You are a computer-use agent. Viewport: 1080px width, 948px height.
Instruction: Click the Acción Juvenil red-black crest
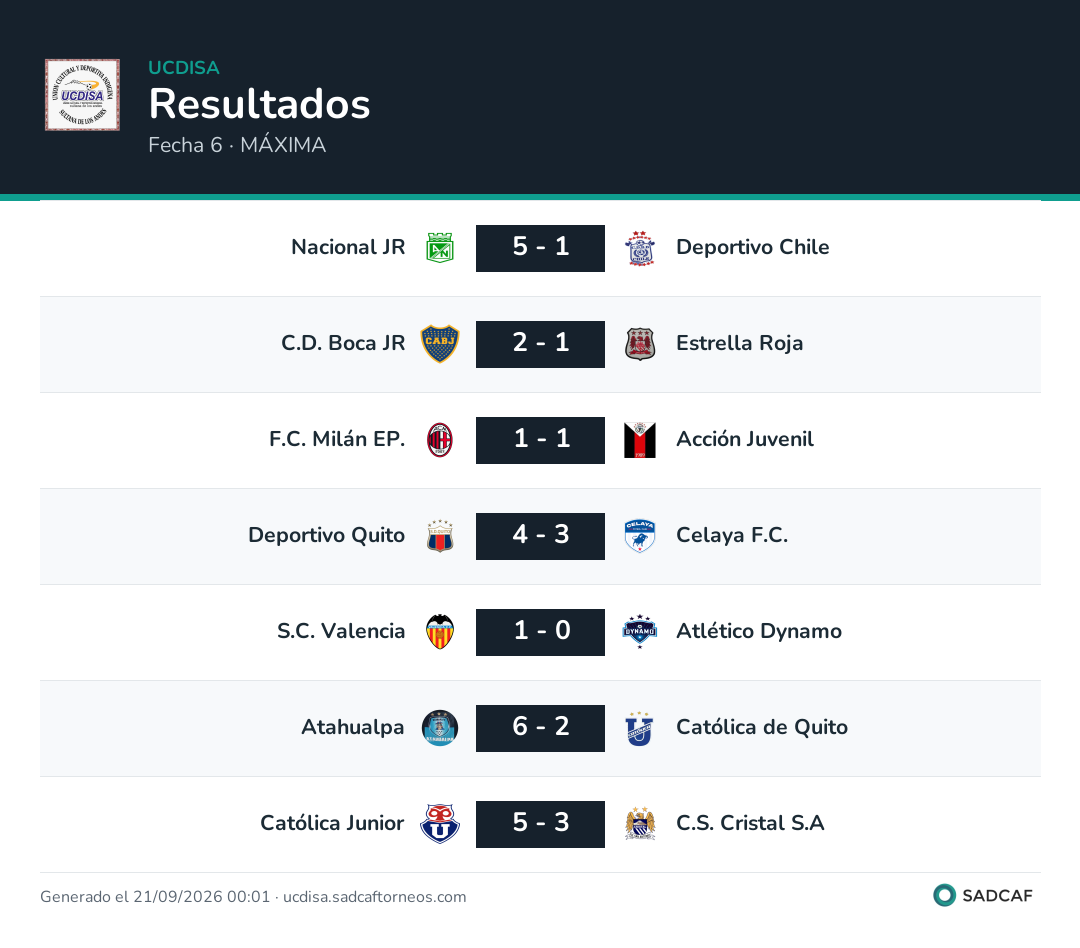pyautogui.click(x=640, y=440)
